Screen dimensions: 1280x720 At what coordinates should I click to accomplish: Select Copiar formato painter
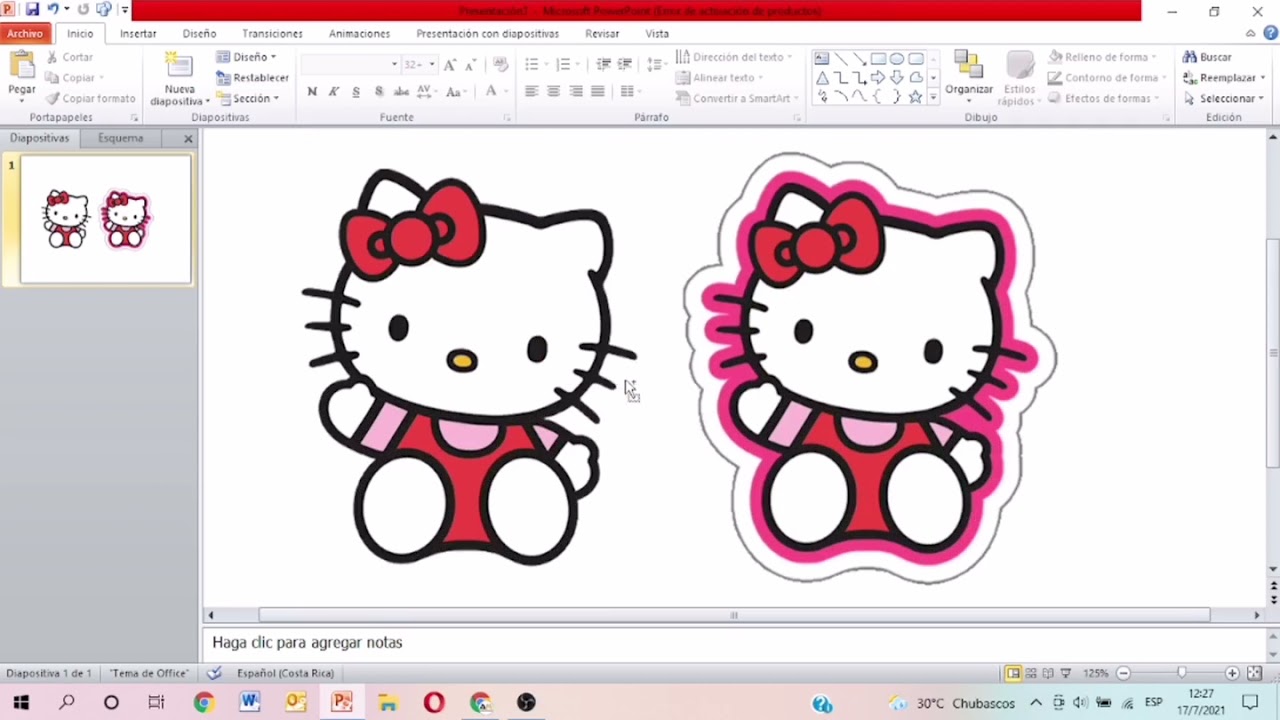pyautogui.click(x=89, y=99)
